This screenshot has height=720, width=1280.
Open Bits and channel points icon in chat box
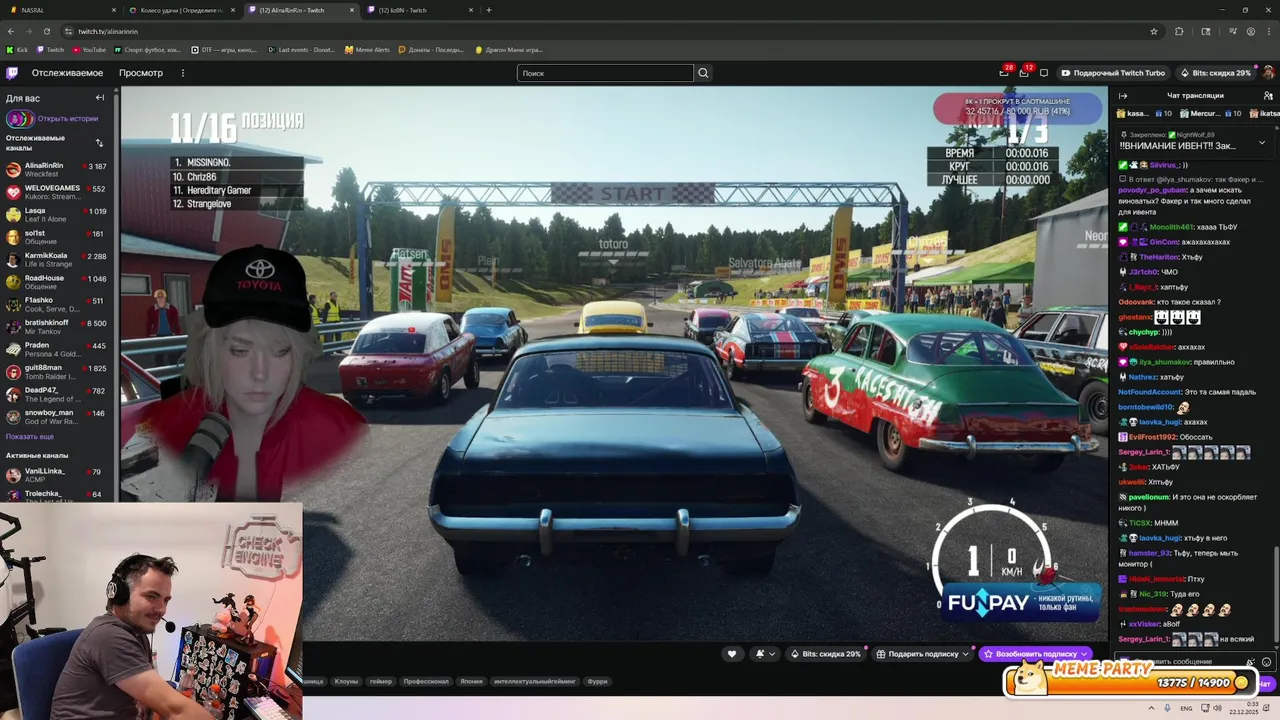(1250, 662)
